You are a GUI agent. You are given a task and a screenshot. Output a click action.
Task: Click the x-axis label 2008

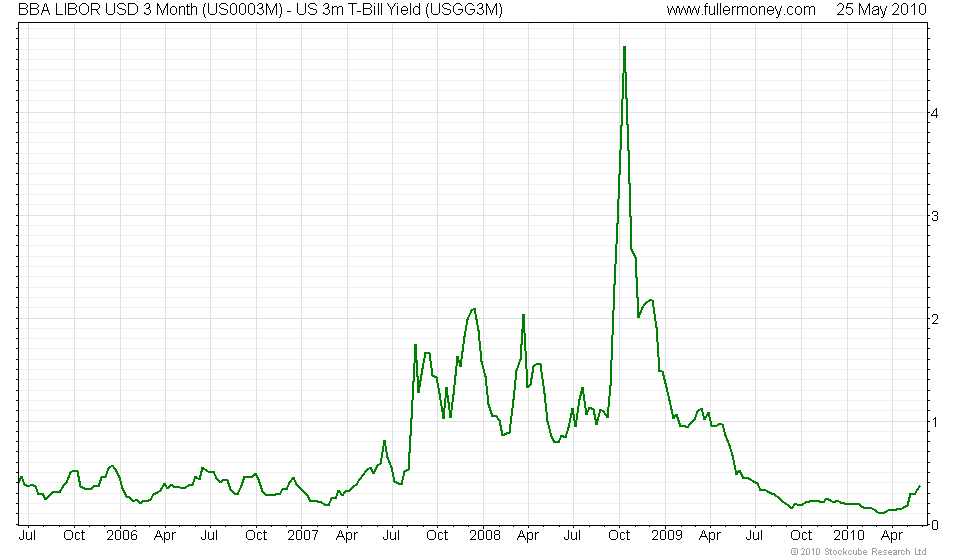click(485, 536)
